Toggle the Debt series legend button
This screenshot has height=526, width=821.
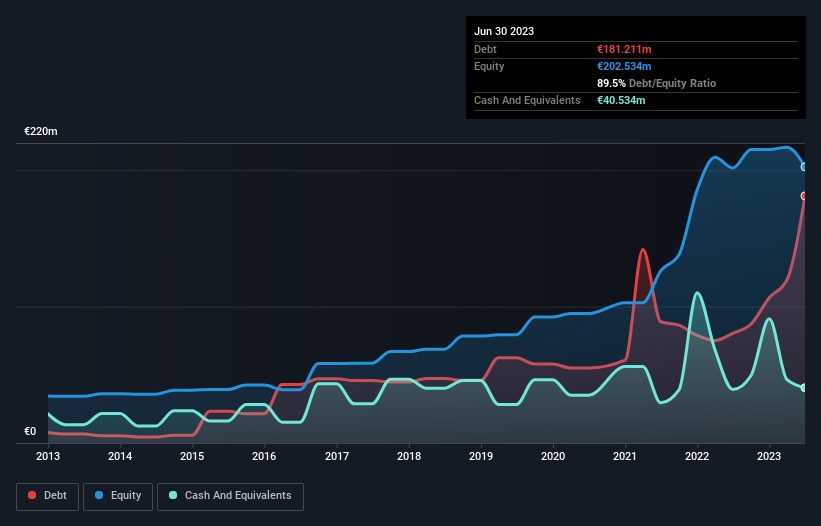click(48, 496)
